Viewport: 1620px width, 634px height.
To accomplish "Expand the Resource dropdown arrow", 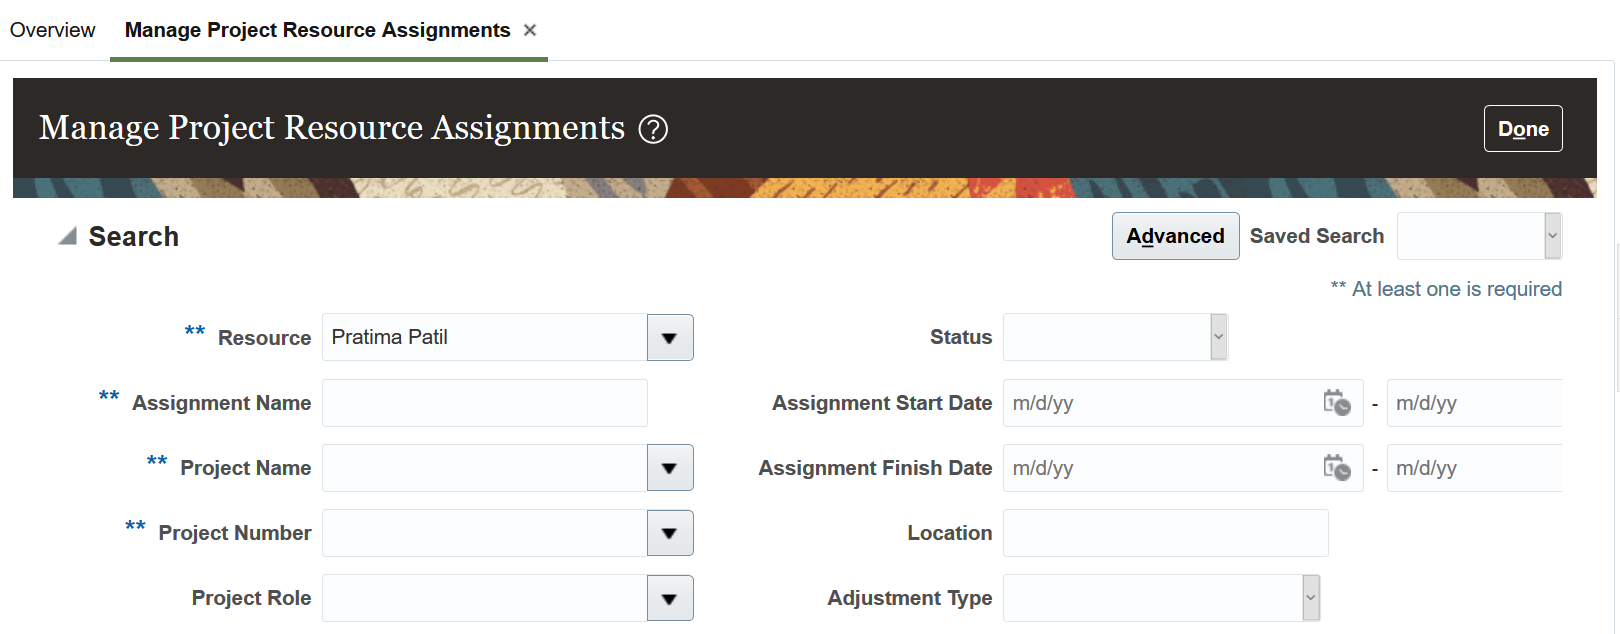I will (670, 338).
